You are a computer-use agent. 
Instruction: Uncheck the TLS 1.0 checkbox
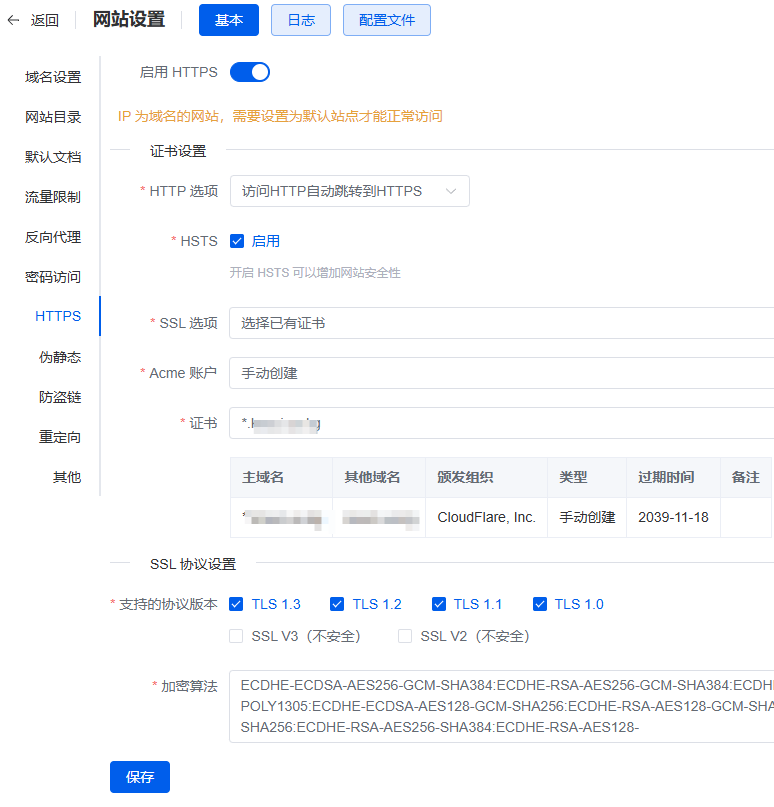click(540, 604)
